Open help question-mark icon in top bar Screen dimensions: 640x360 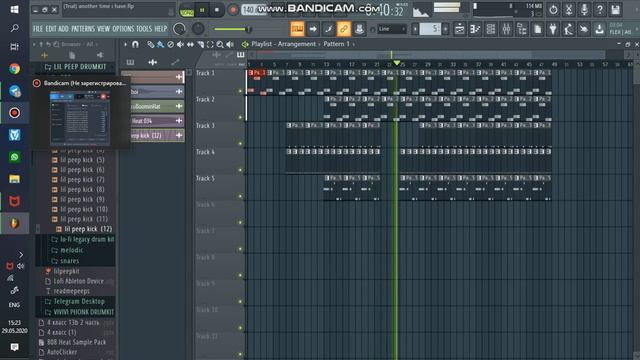(600, 9)
